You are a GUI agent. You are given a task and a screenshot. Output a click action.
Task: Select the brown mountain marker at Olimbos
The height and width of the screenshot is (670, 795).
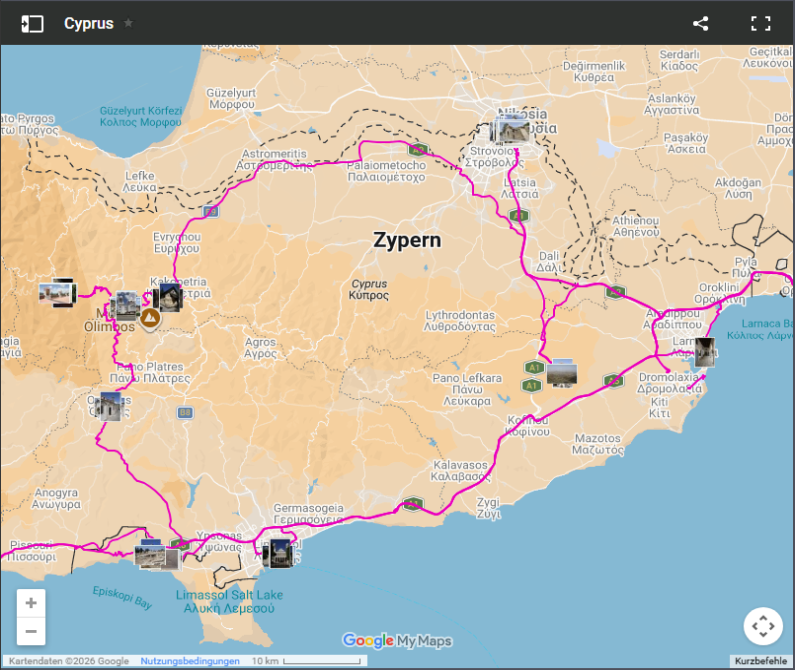click(149, 319)
